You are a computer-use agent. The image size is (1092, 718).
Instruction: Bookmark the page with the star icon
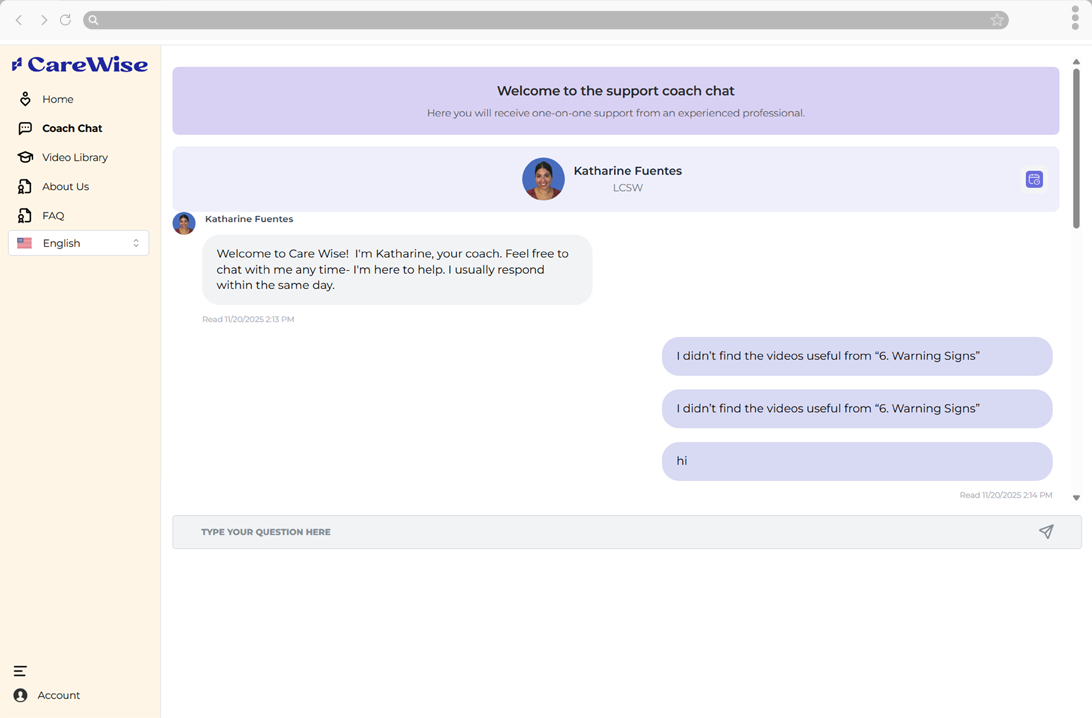[997, 20]
